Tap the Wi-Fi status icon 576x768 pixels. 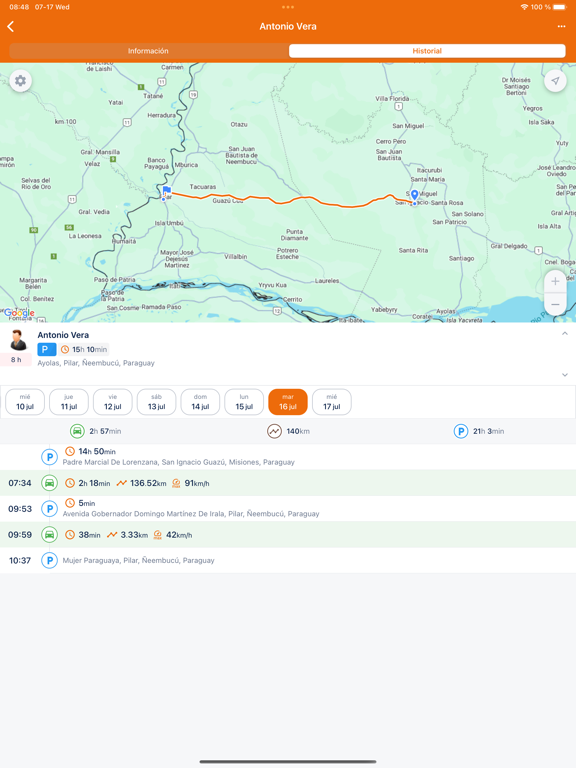[x=524, y=7]
